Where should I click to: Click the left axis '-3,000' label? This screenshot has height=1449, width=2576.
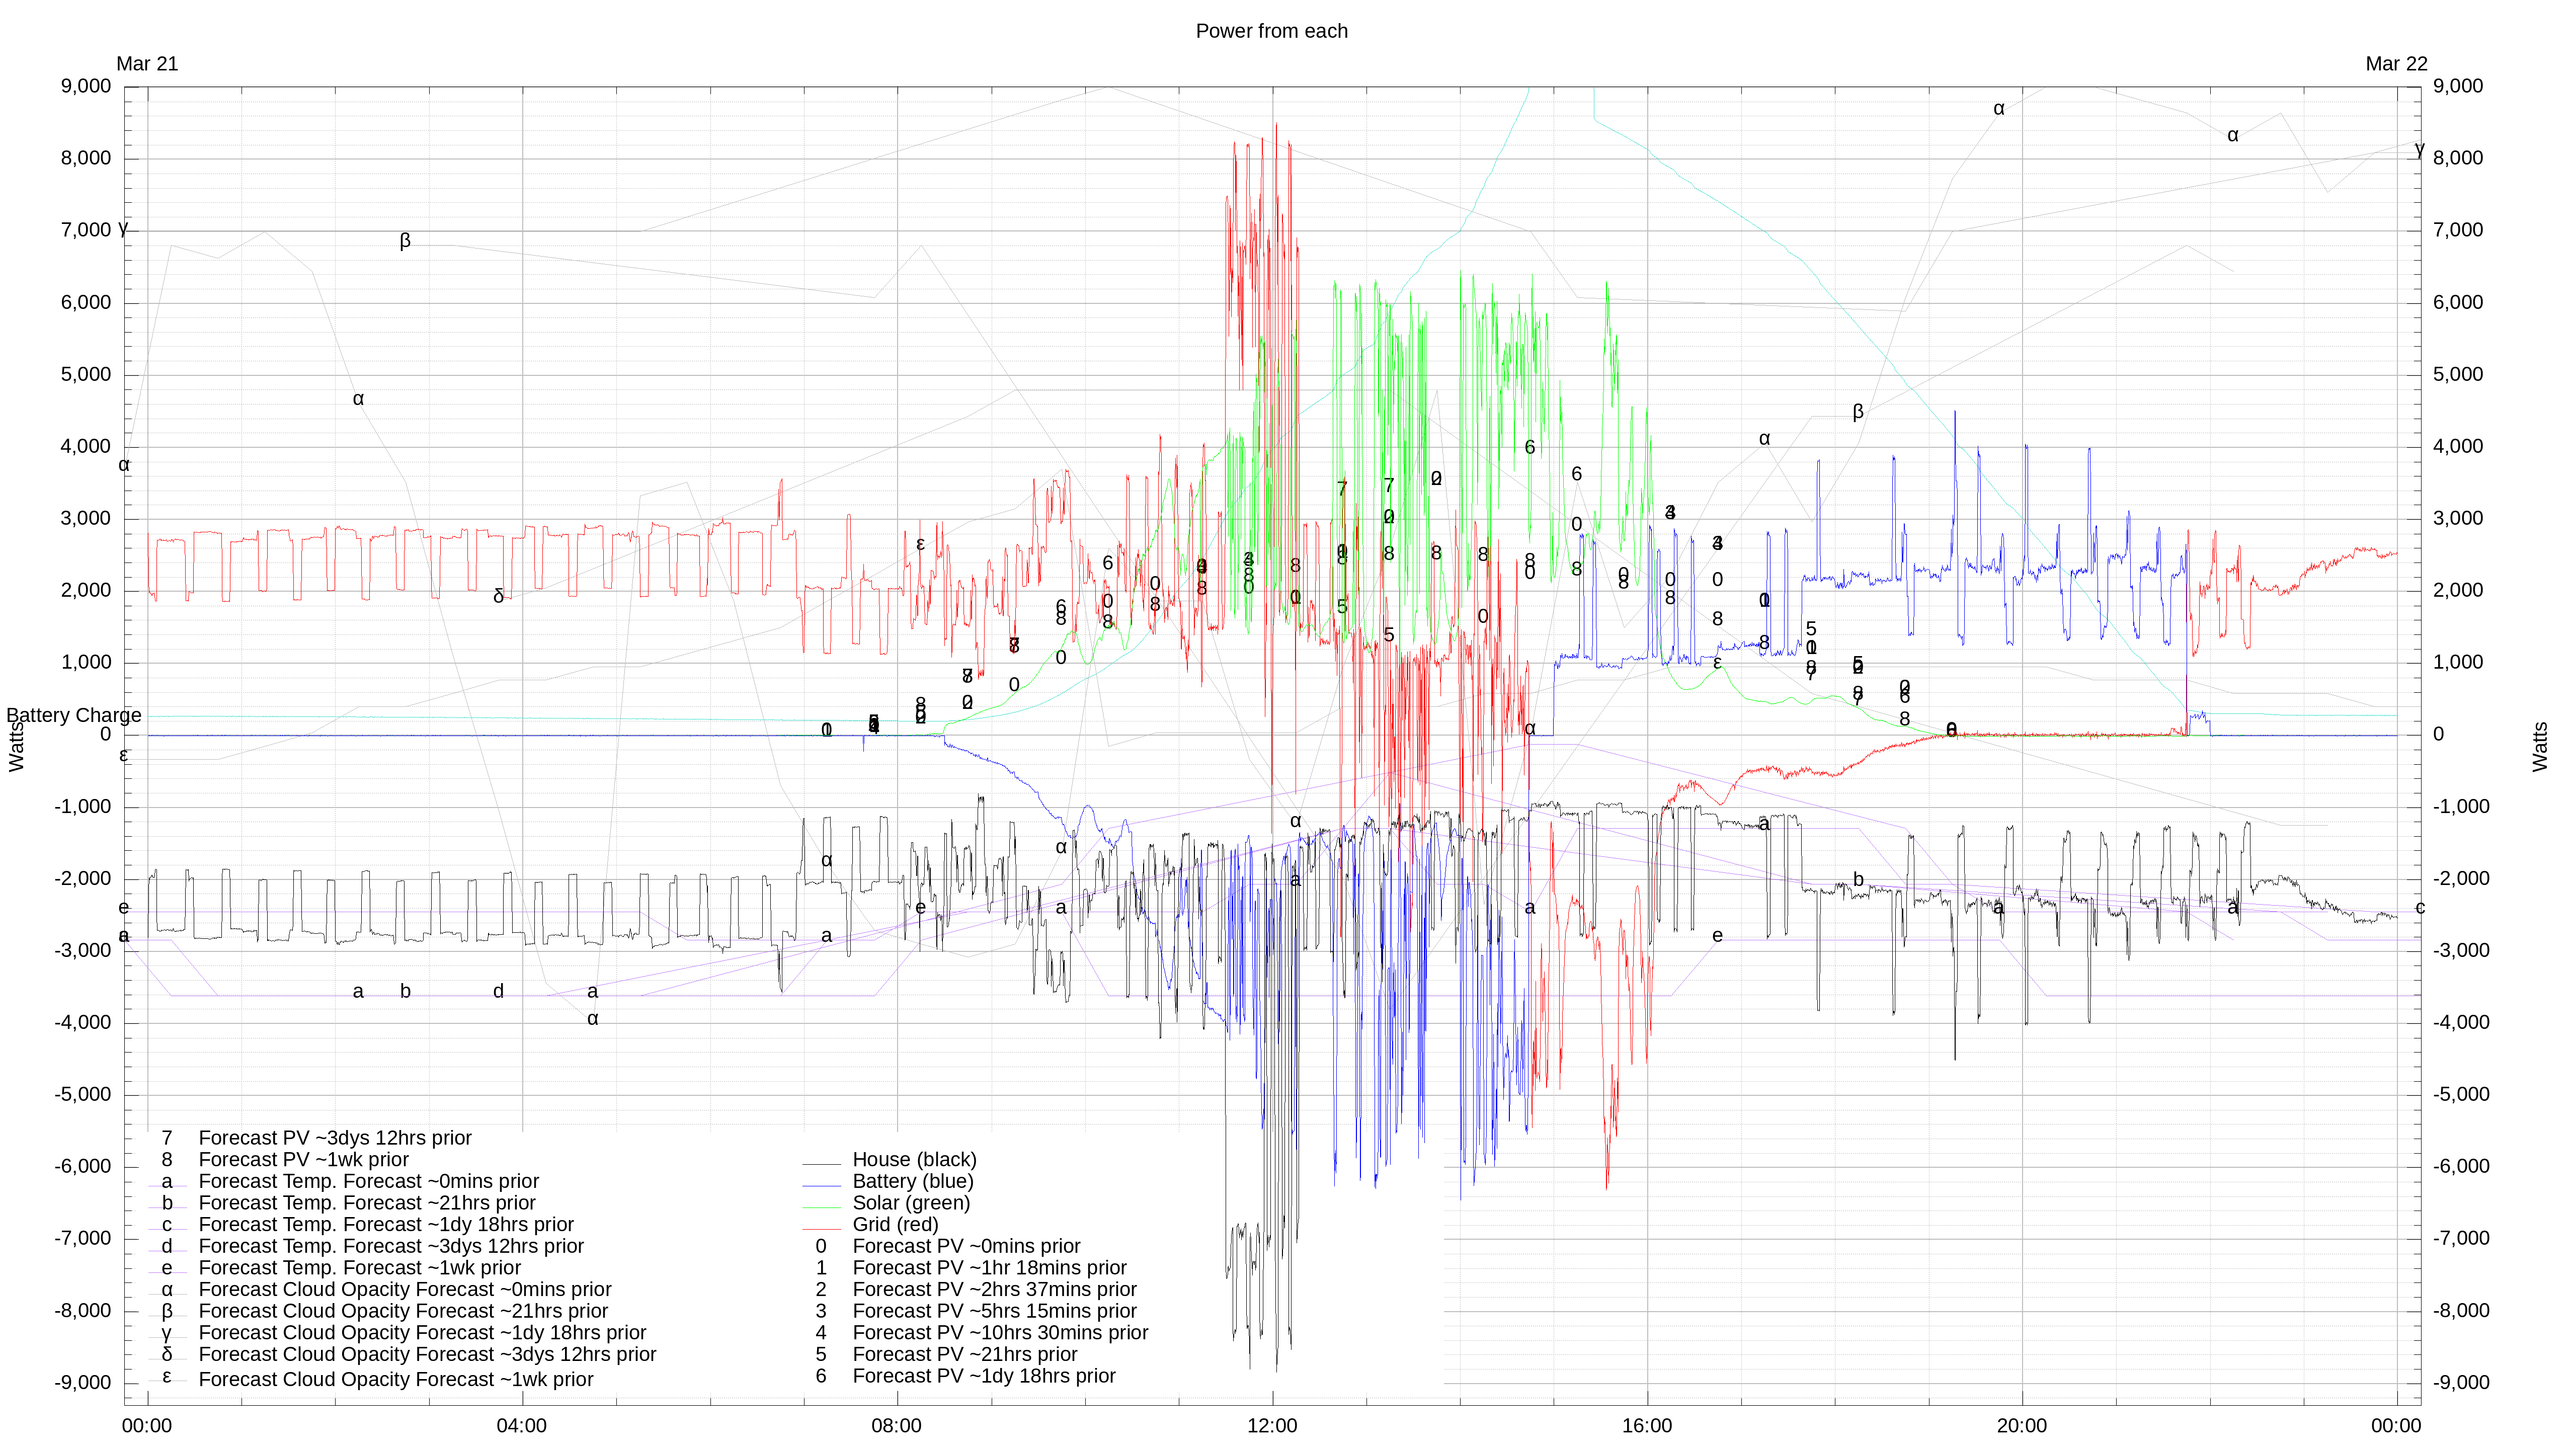[x=83, y=951]
